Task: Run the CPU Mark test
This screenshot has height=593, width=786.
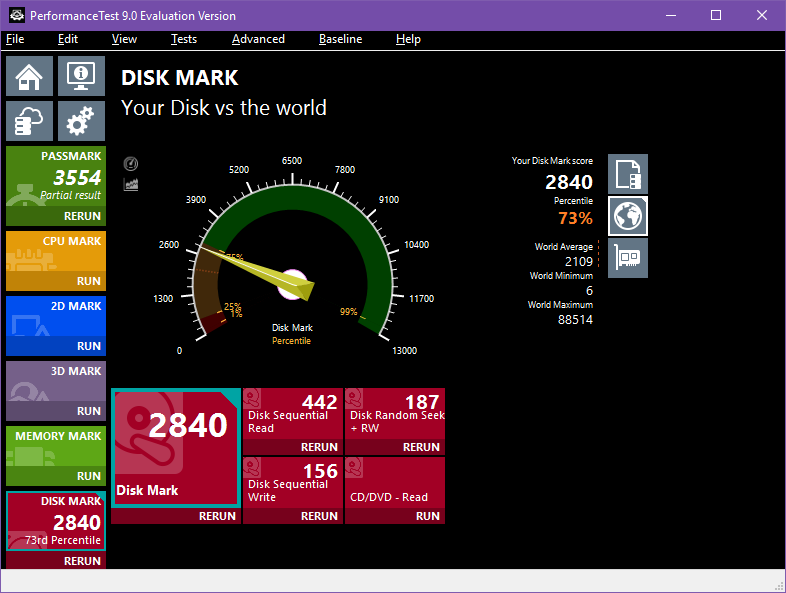Action: [89, 281]
